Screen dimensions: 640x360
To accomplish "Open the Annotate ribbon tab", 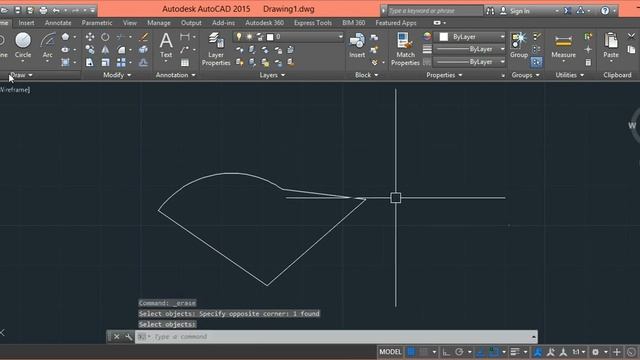I will tap(58, 23).
